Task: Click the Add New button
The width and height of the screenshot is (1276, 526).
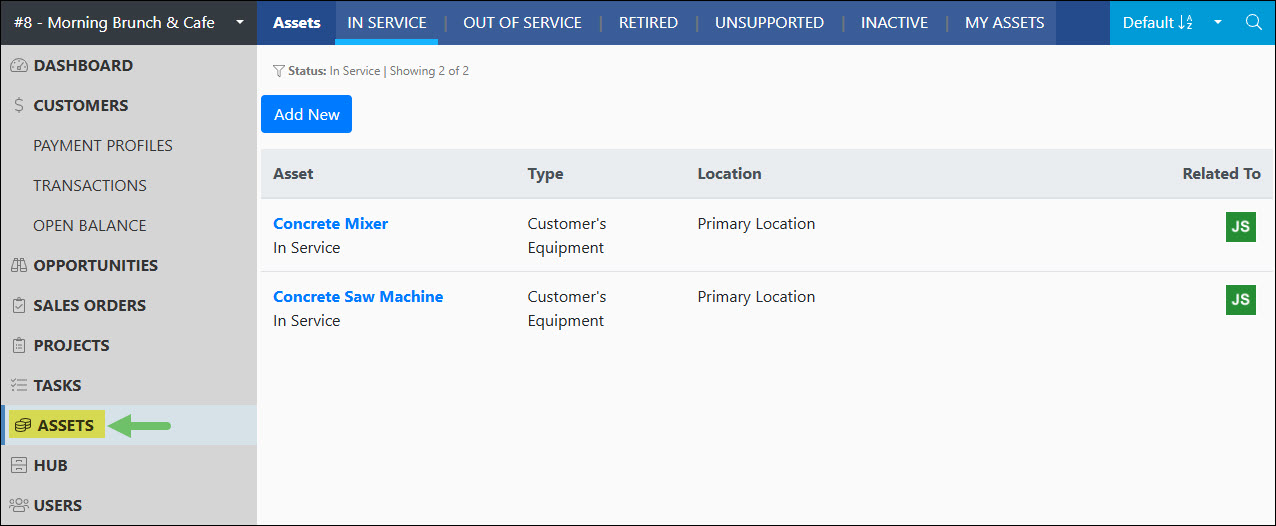Action: click(307, 114)
